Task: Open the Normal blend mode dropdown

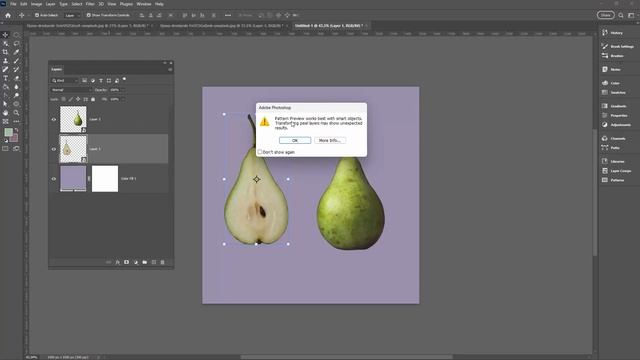Action: pyautogui.click(x=70, y=90)
